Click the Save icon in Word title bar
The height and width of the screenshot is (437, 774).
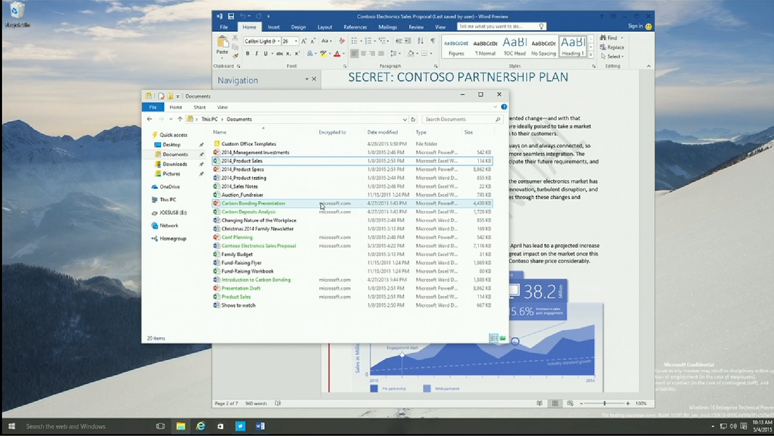pos(231,16)
